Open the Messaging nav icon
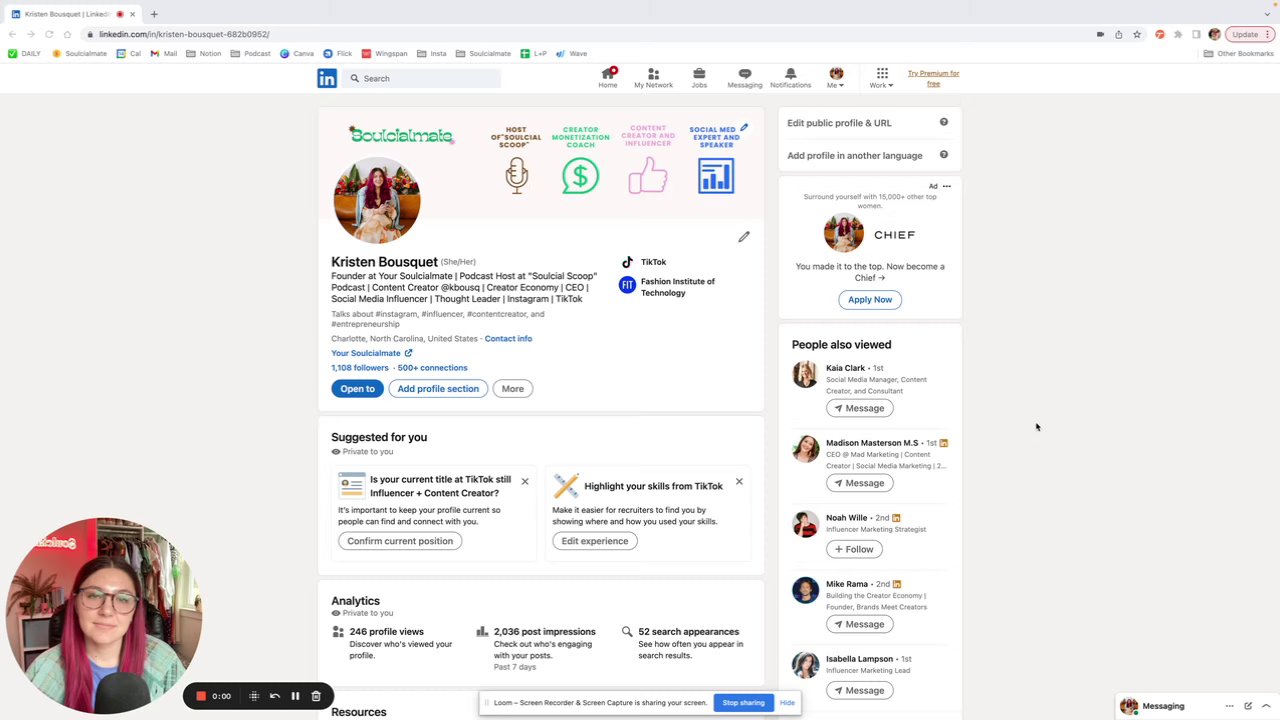This screenshot has height=720, width=1280. [744, 78]
